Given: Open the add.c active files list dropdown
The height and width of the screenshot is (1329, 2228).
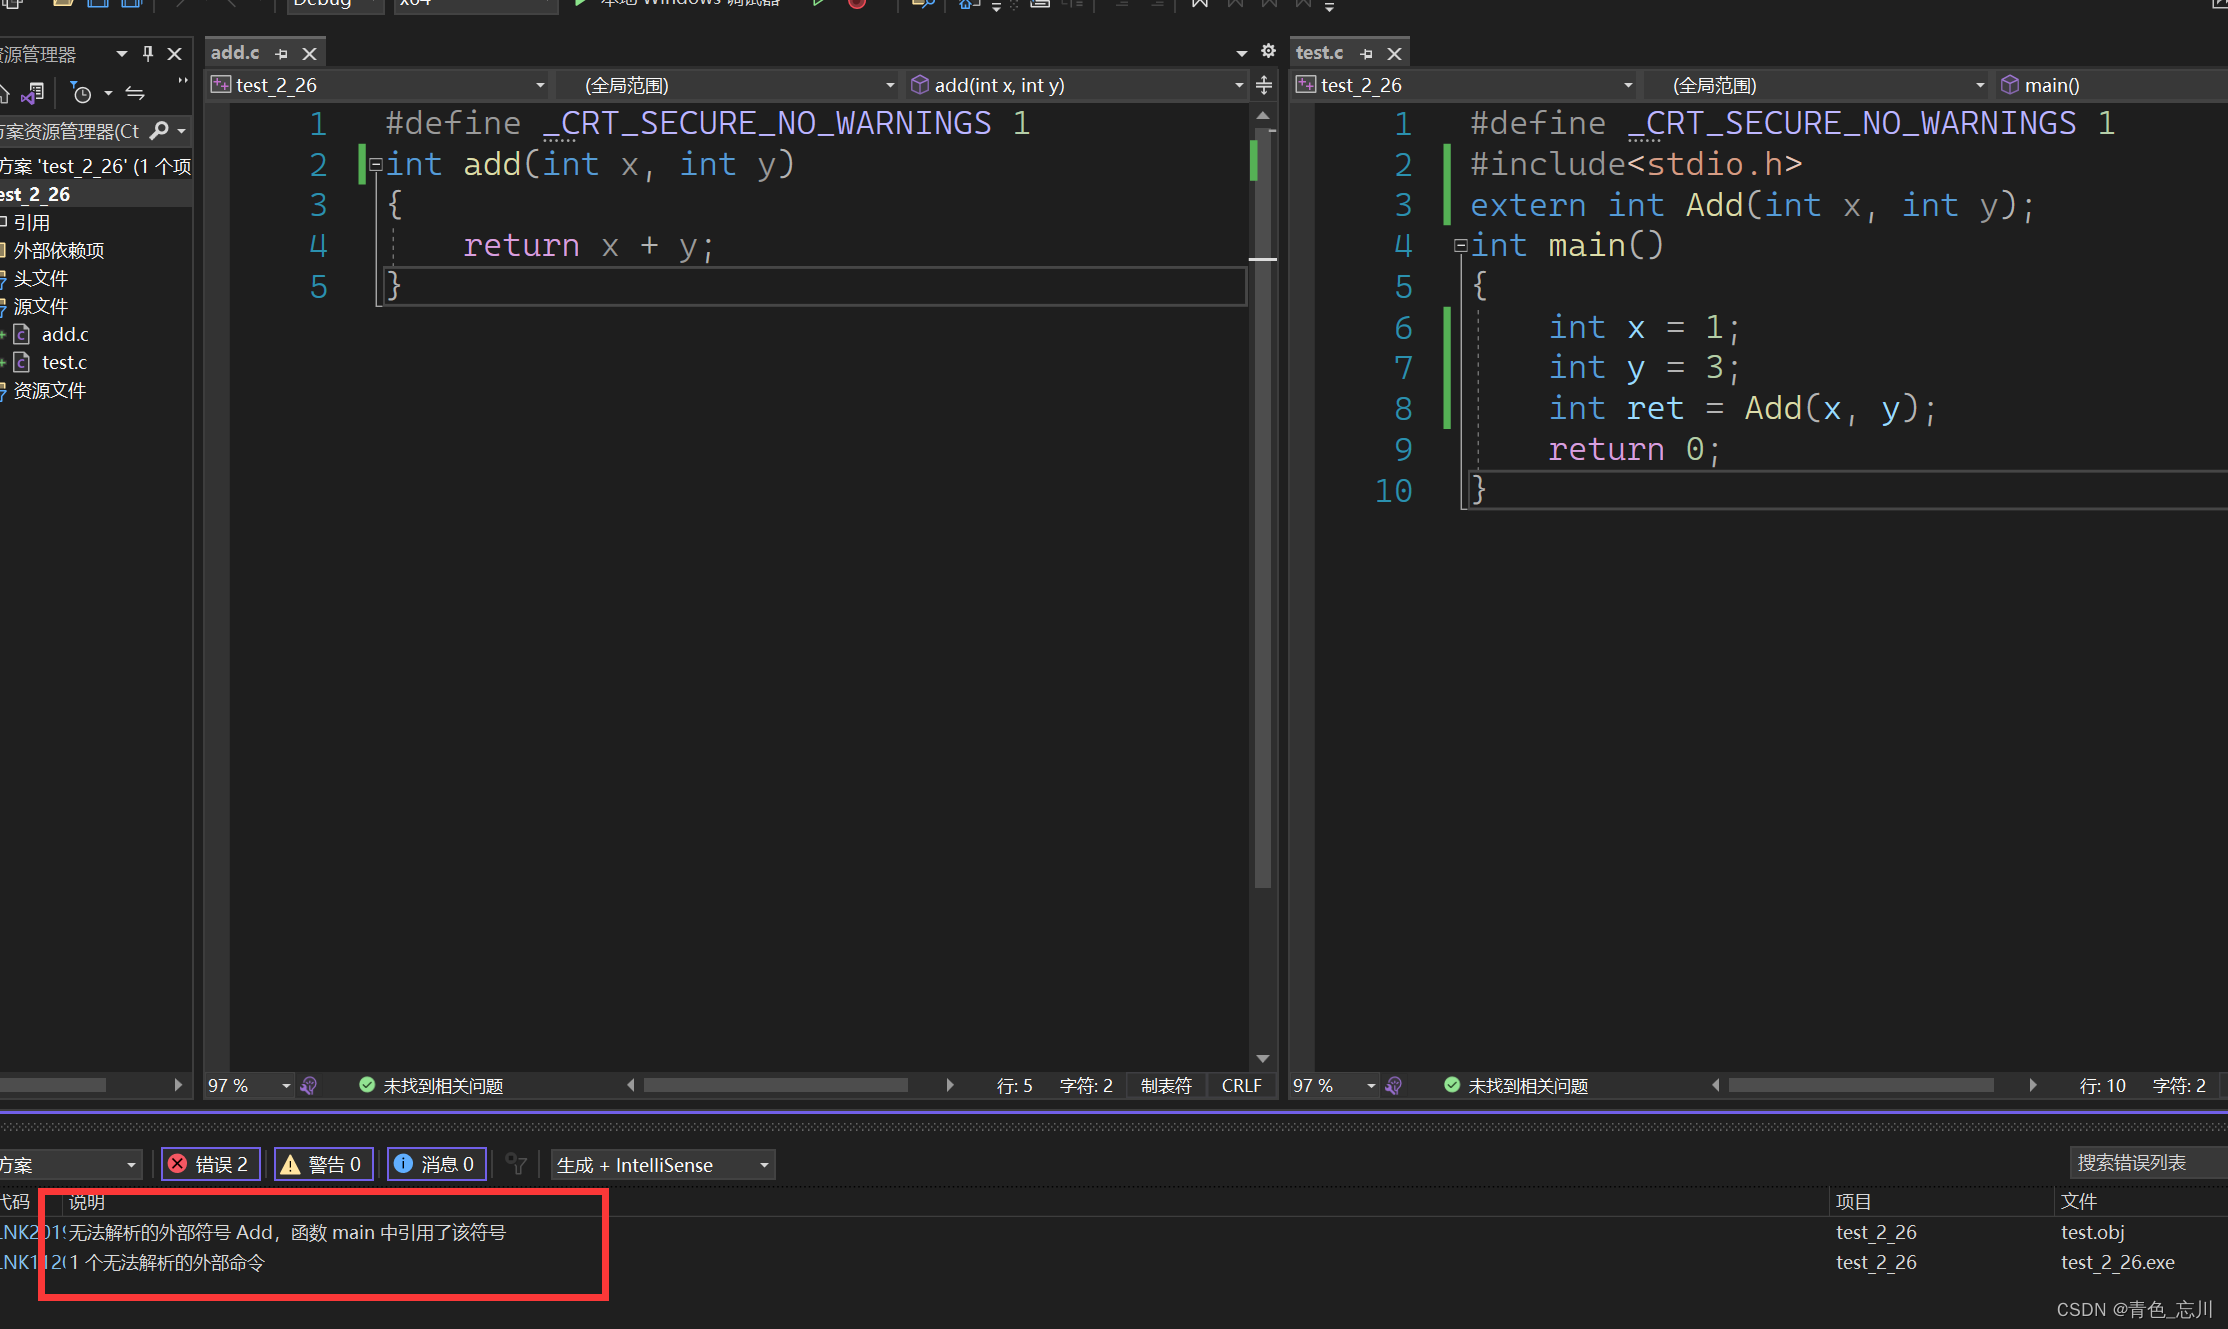Looking at the screenshot, I should pyautogui.click(x=1241, y=54).
